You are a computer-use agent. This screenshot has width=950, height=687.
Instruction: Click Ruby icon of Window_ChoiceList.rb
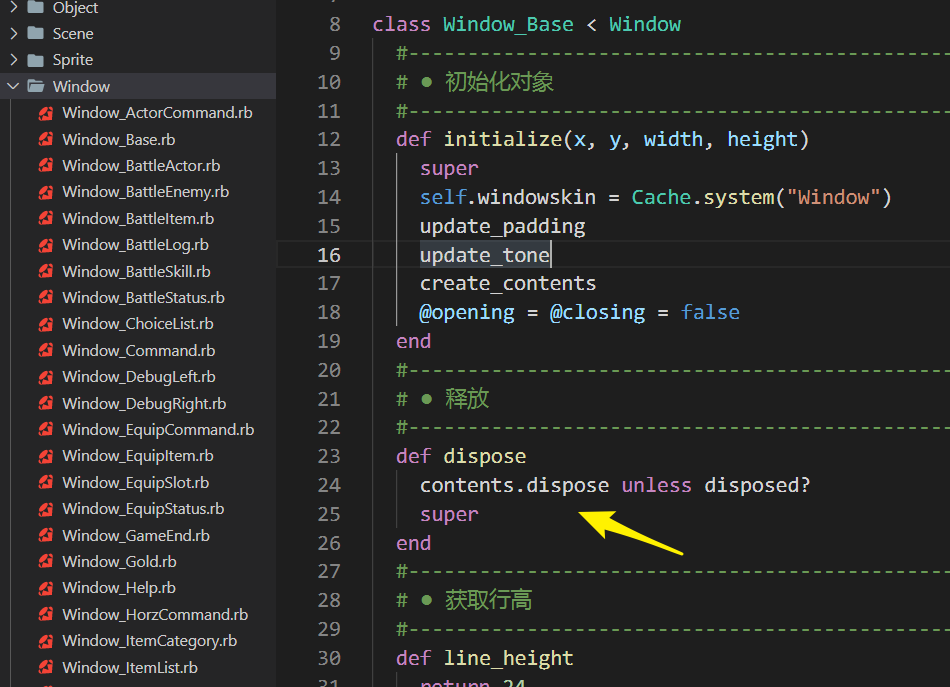point(46,324)
